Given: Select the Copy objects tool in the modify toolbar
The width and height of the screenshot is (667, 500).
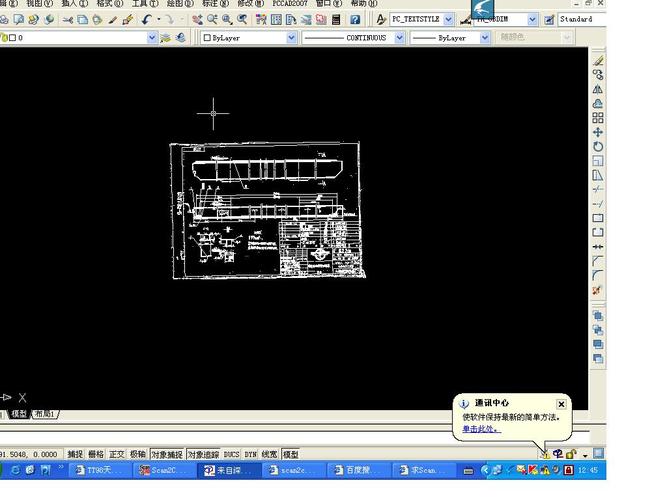Looking at the screenshot, I should click(598, 75).
